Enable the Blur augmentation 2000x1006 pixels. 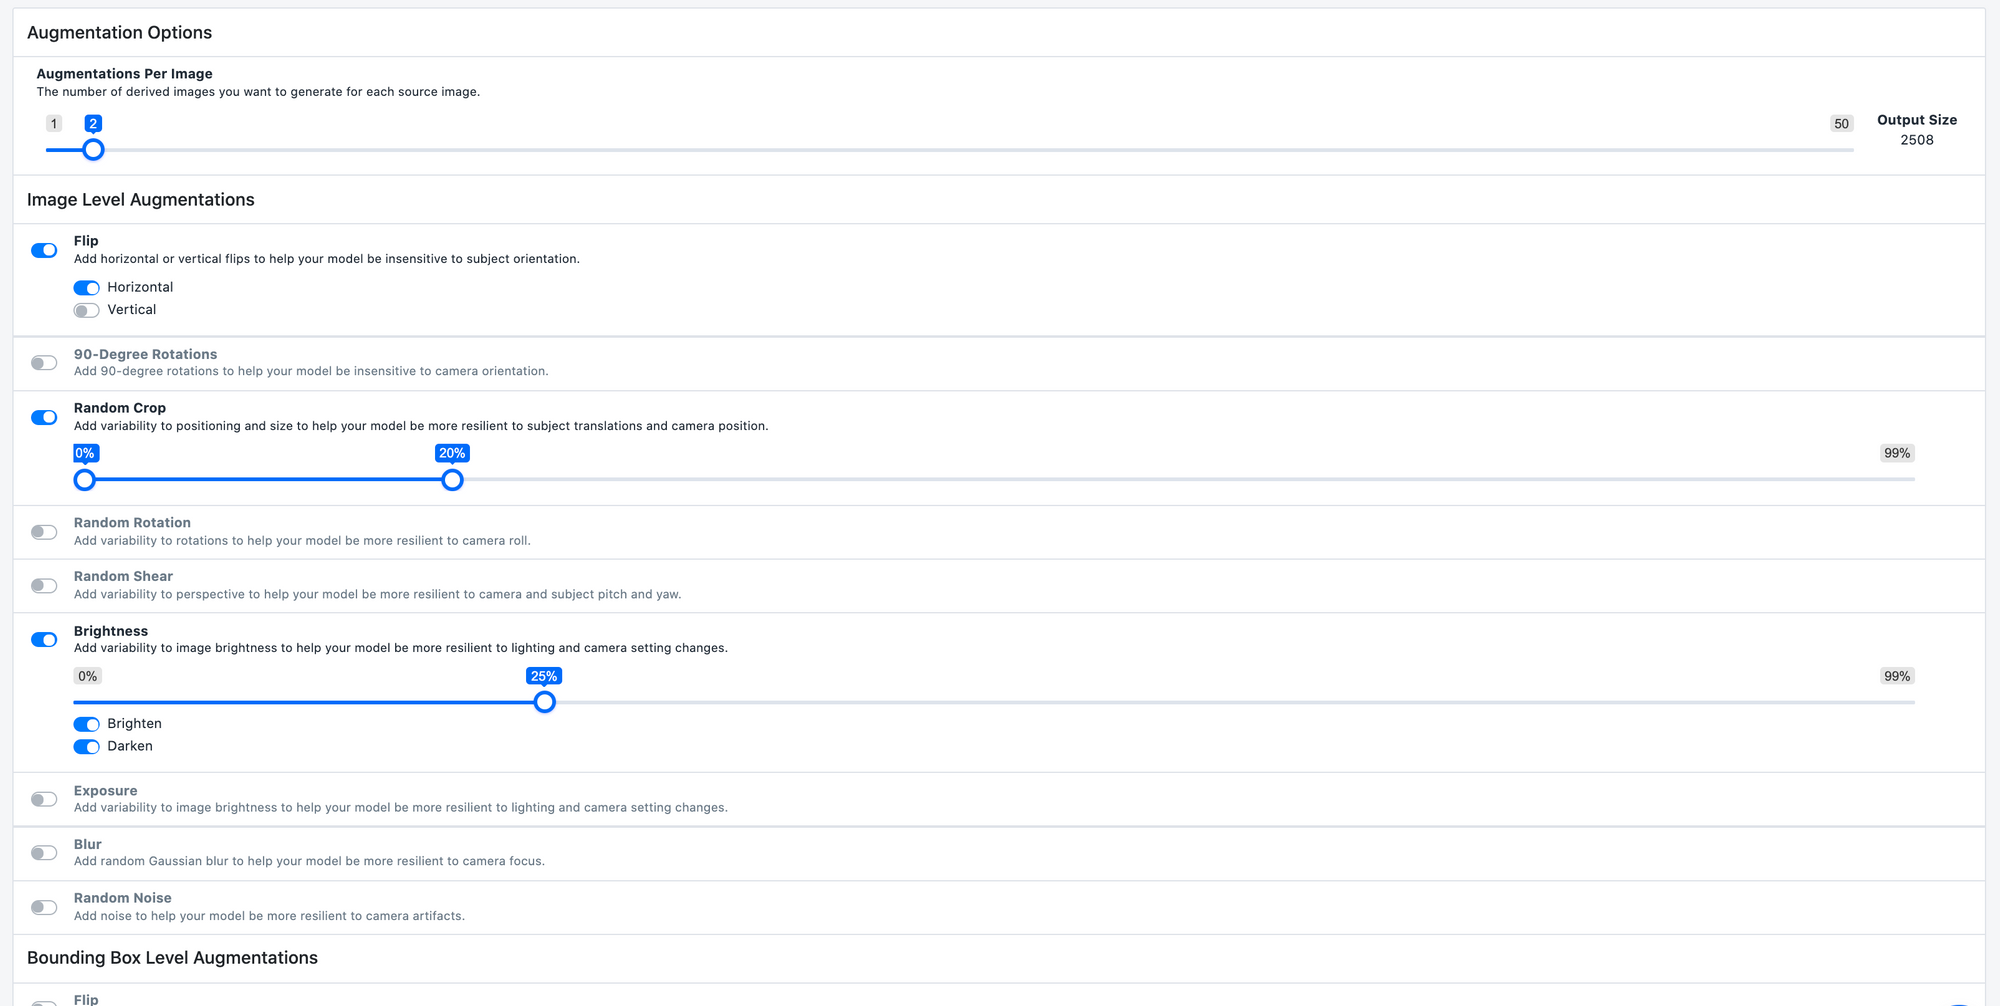coord(44,853)
